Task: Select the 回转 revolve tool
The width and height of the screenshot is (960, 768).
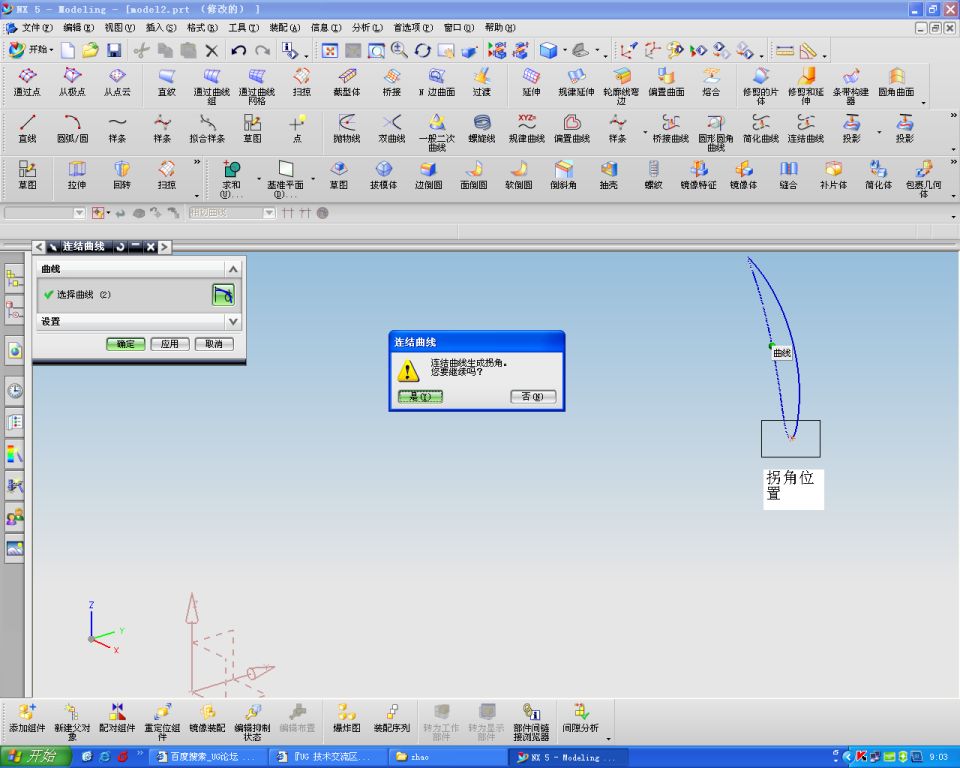Action: pyautogui.click(x=122, y=175)
